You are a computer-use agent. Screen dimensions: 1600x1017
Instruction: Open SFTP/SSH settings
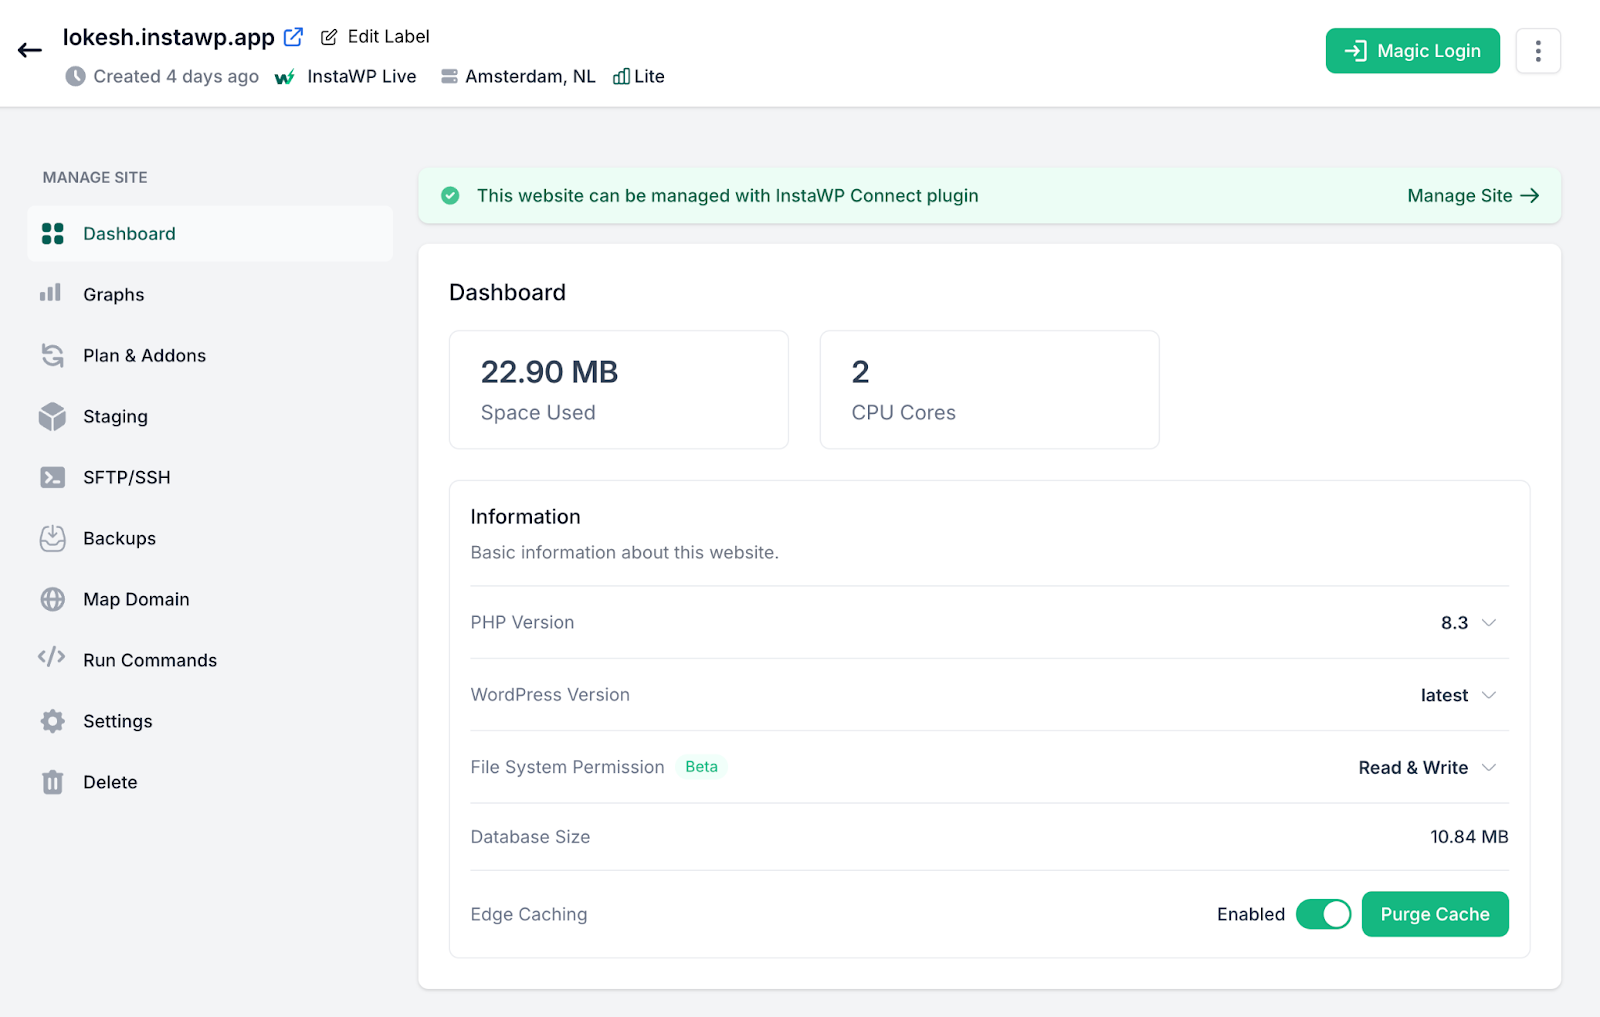coord(210,478)
